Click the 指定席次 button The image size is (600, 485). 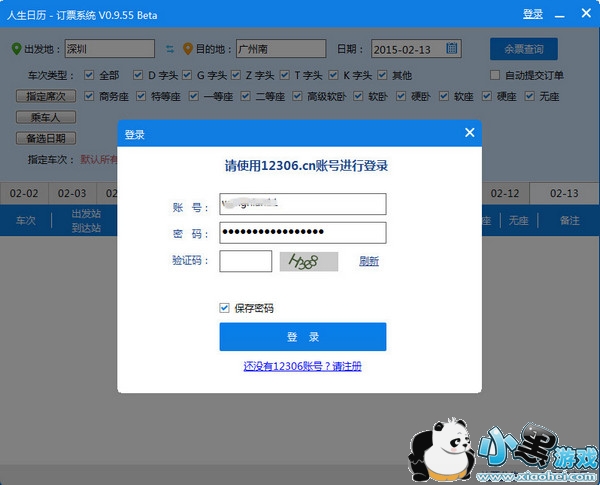[46, 96]
